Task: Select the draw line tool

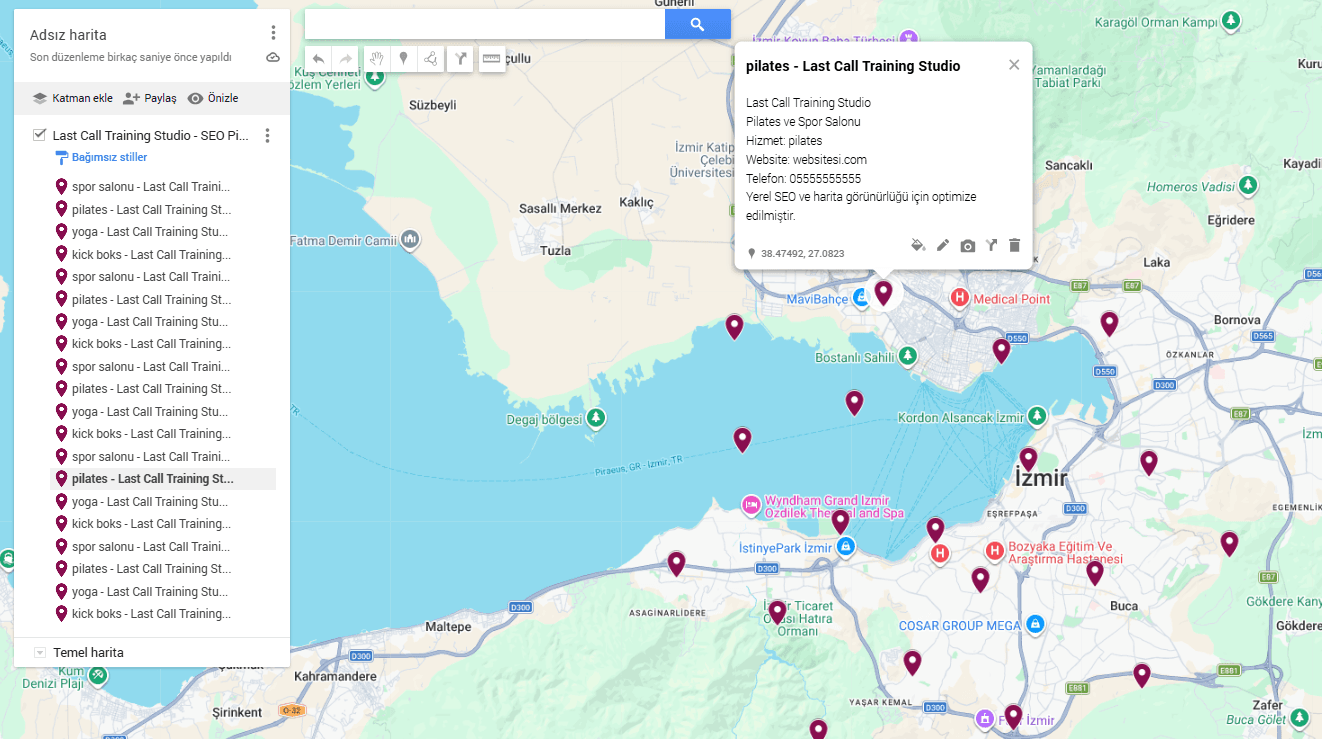Action: click(431, 59)
